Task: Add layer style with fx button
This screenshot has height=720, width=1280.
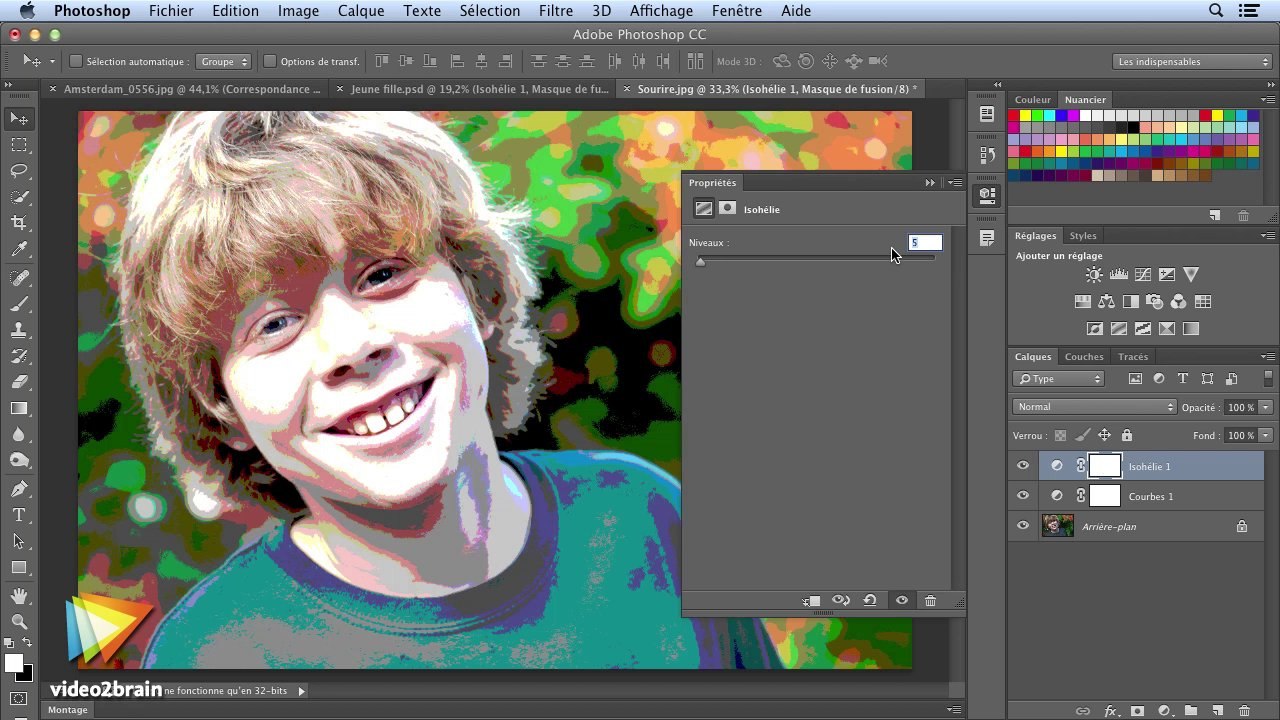Action: [x=1111, y=711]
